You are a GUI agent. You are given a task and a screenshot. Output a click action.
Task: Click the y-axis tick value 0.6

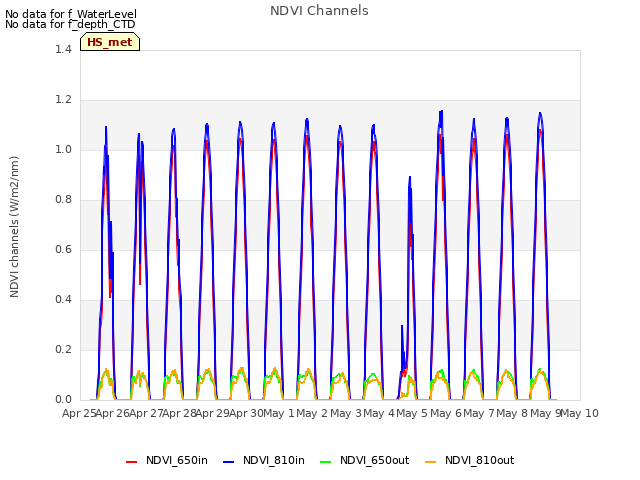(x=63, y=249)
